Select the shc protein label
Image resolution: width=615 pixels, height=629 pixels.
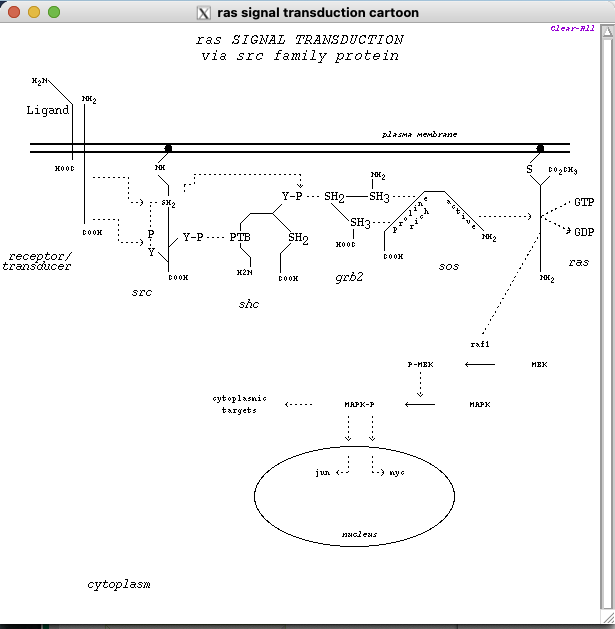pos(248,303)
